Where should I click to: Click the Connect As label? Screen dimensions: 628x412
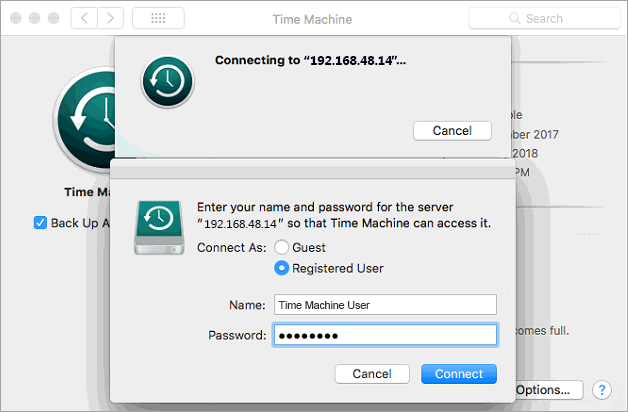(x=231, y=247)
